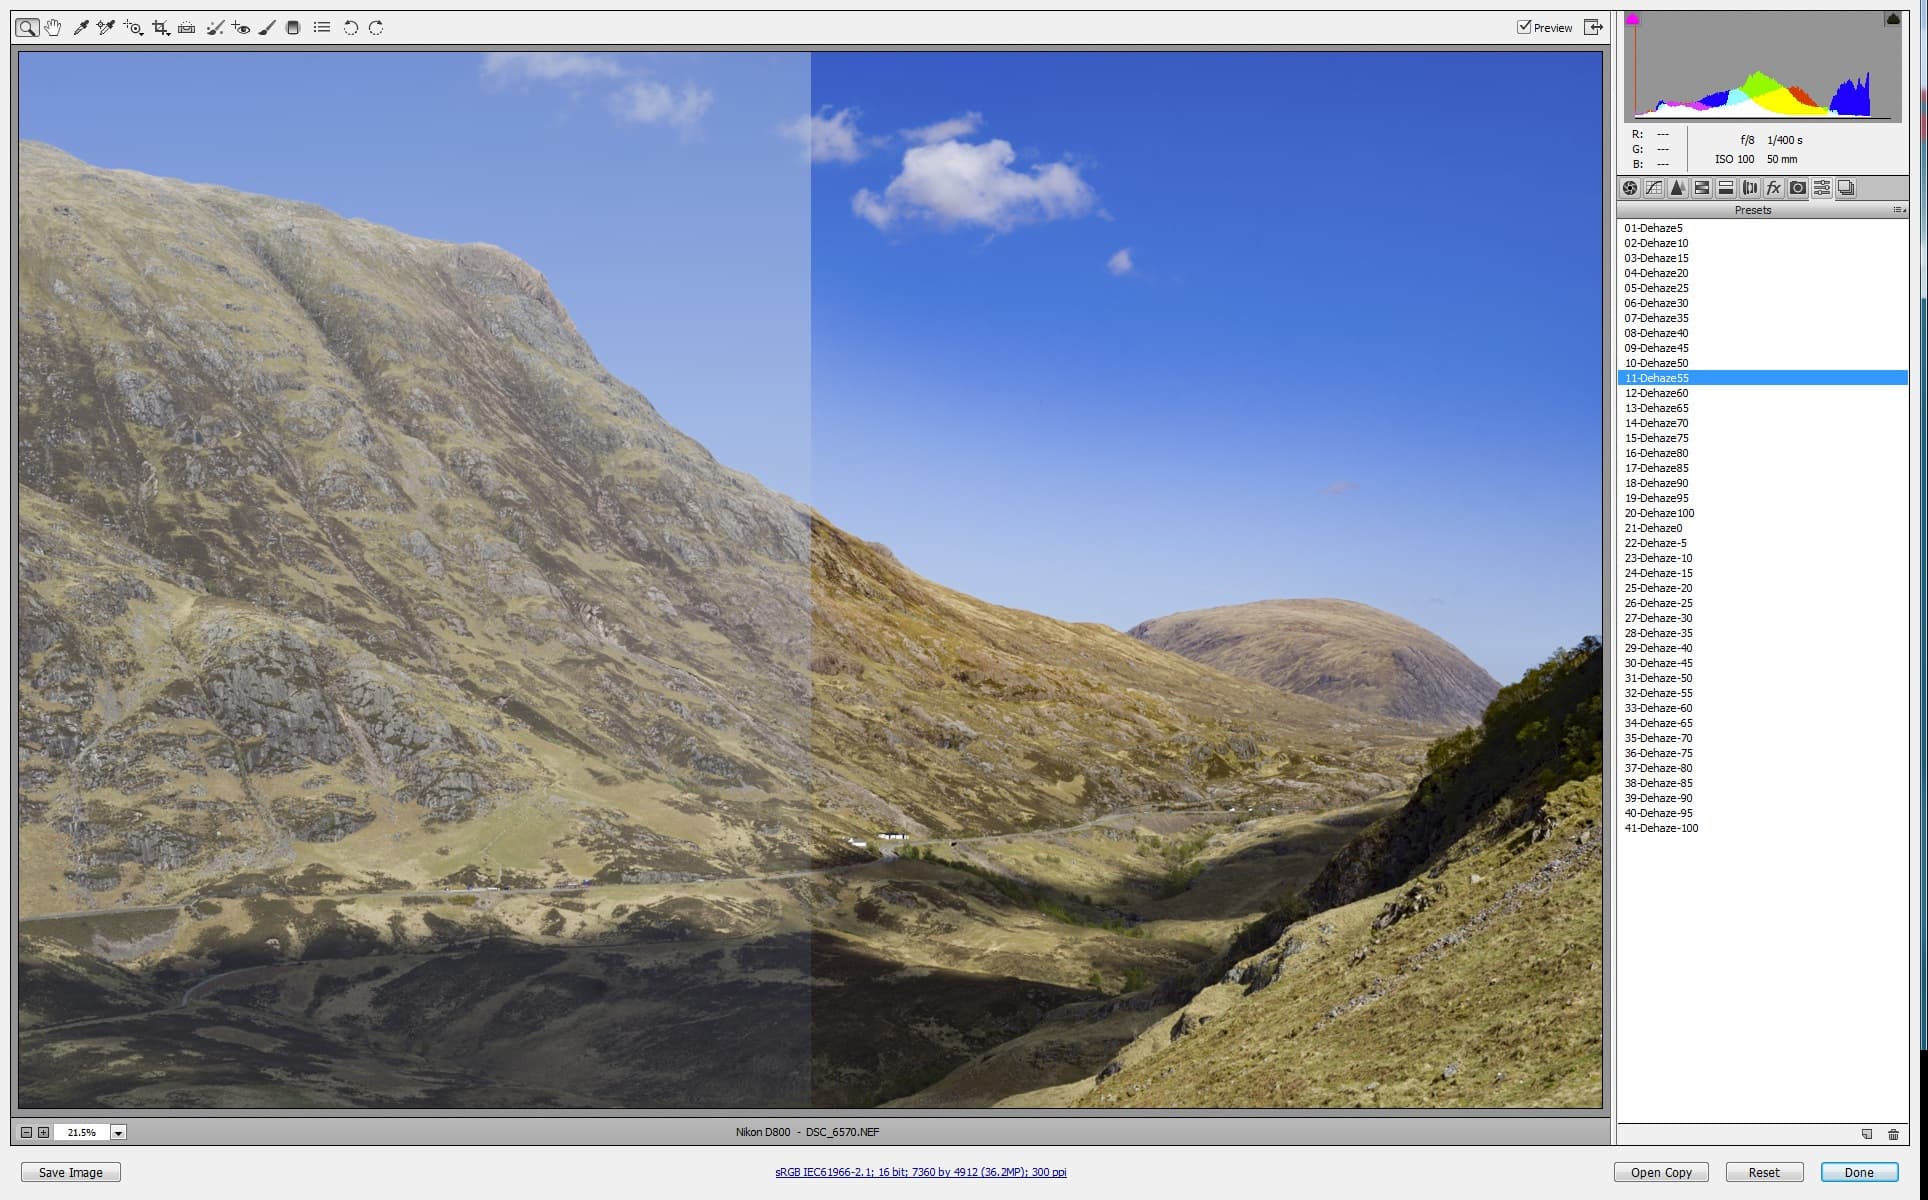The image size is (1928, 1200).
Task: Toggle full screen mode
Action: tap(1594, 27)
